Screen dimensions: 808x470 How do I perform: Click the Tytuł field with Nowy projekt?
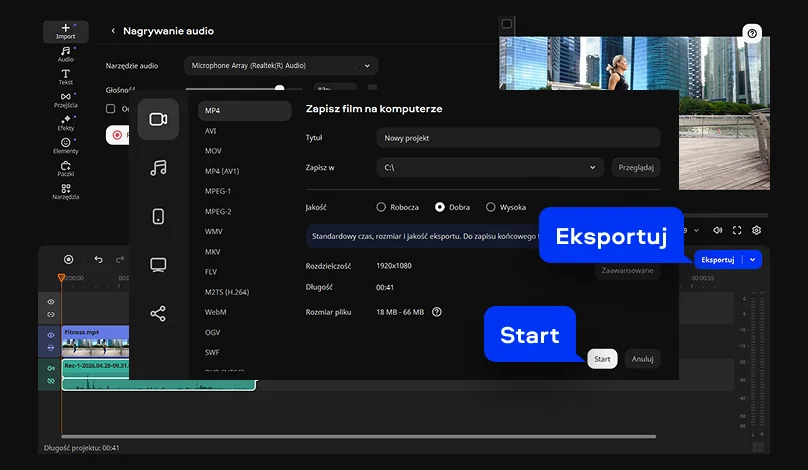click(x=518, y=138)
